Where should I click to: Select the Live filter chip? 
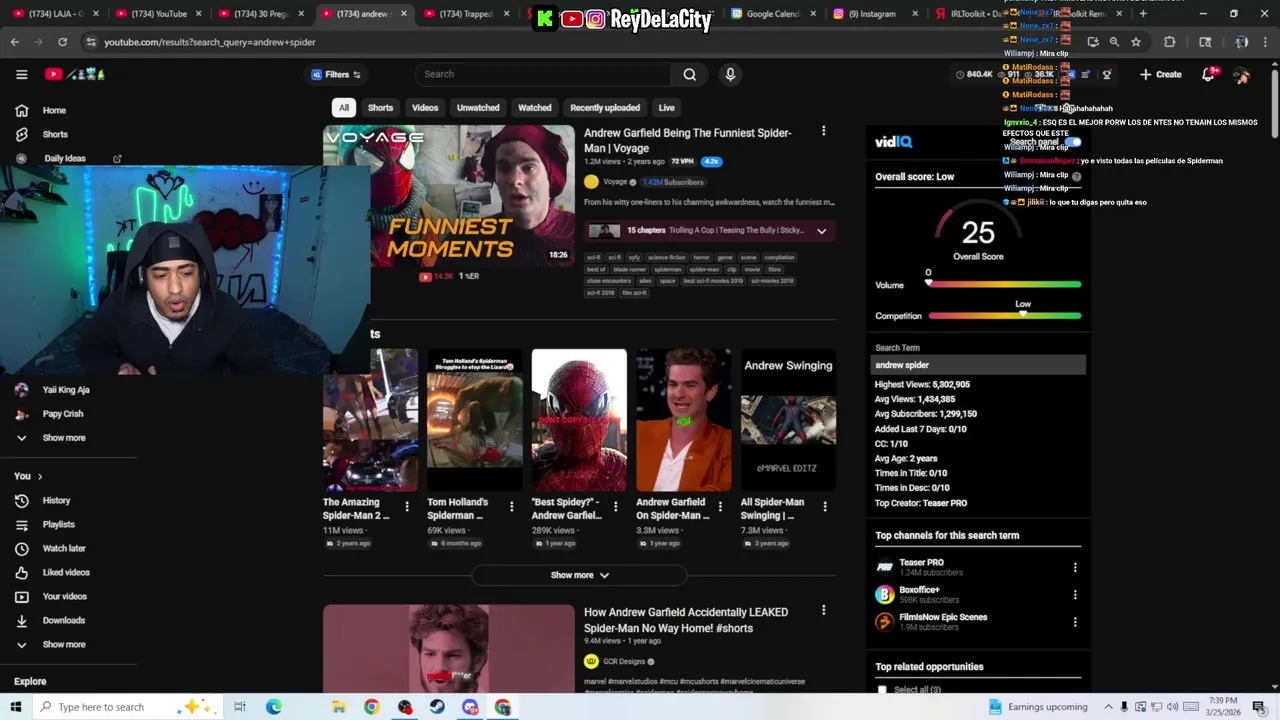[x=666, y=108]
